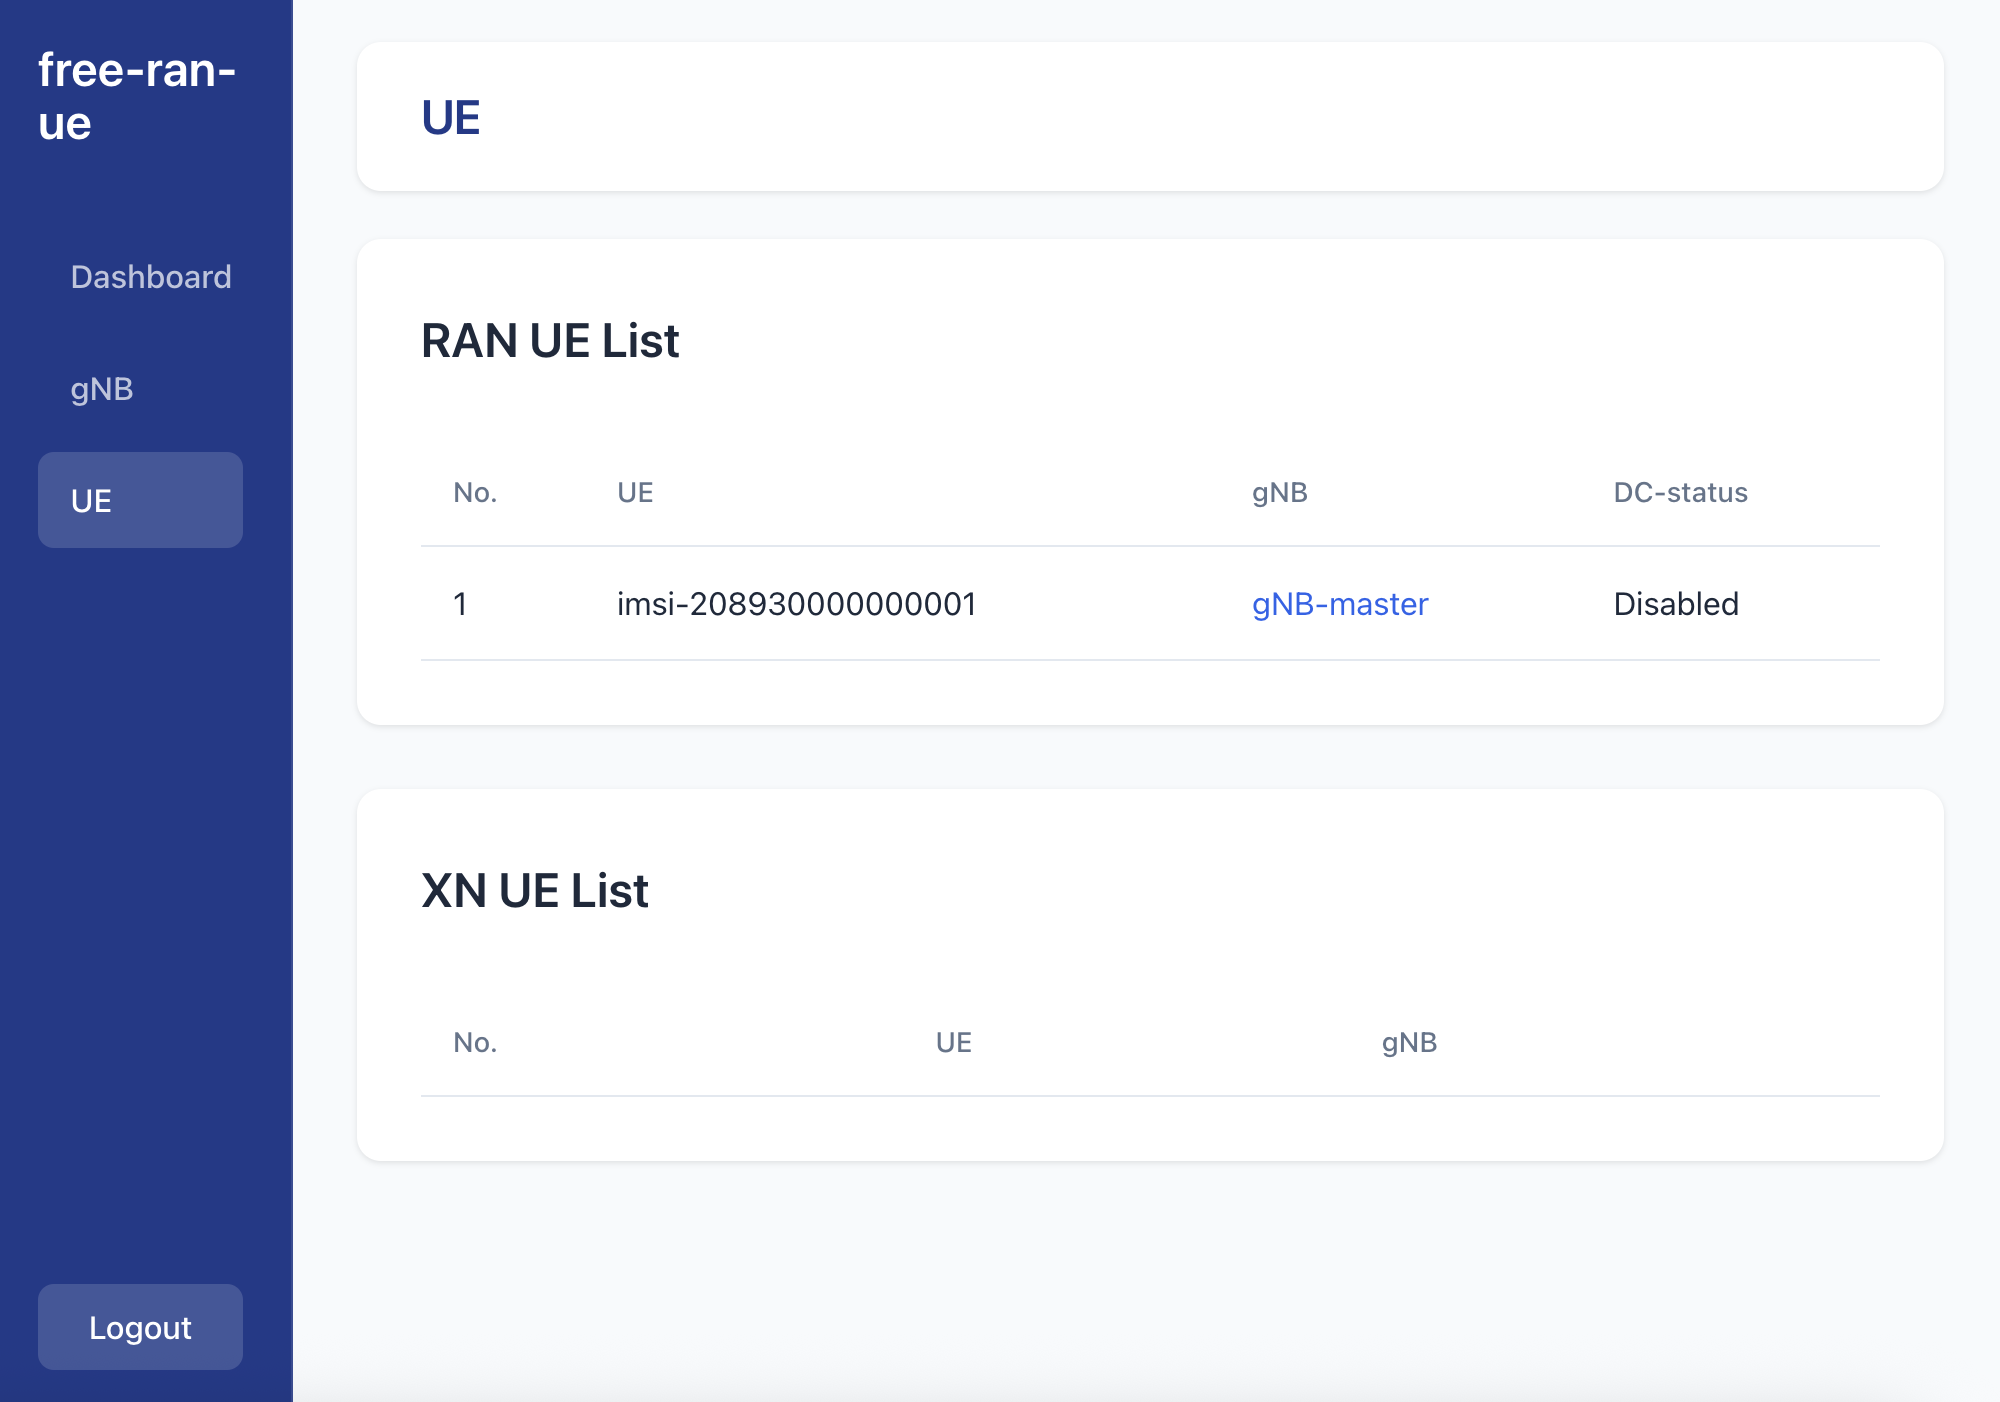The image size is (2000, 1402).
Task: Select the UE sidebar entry
Action: point(139,500)
